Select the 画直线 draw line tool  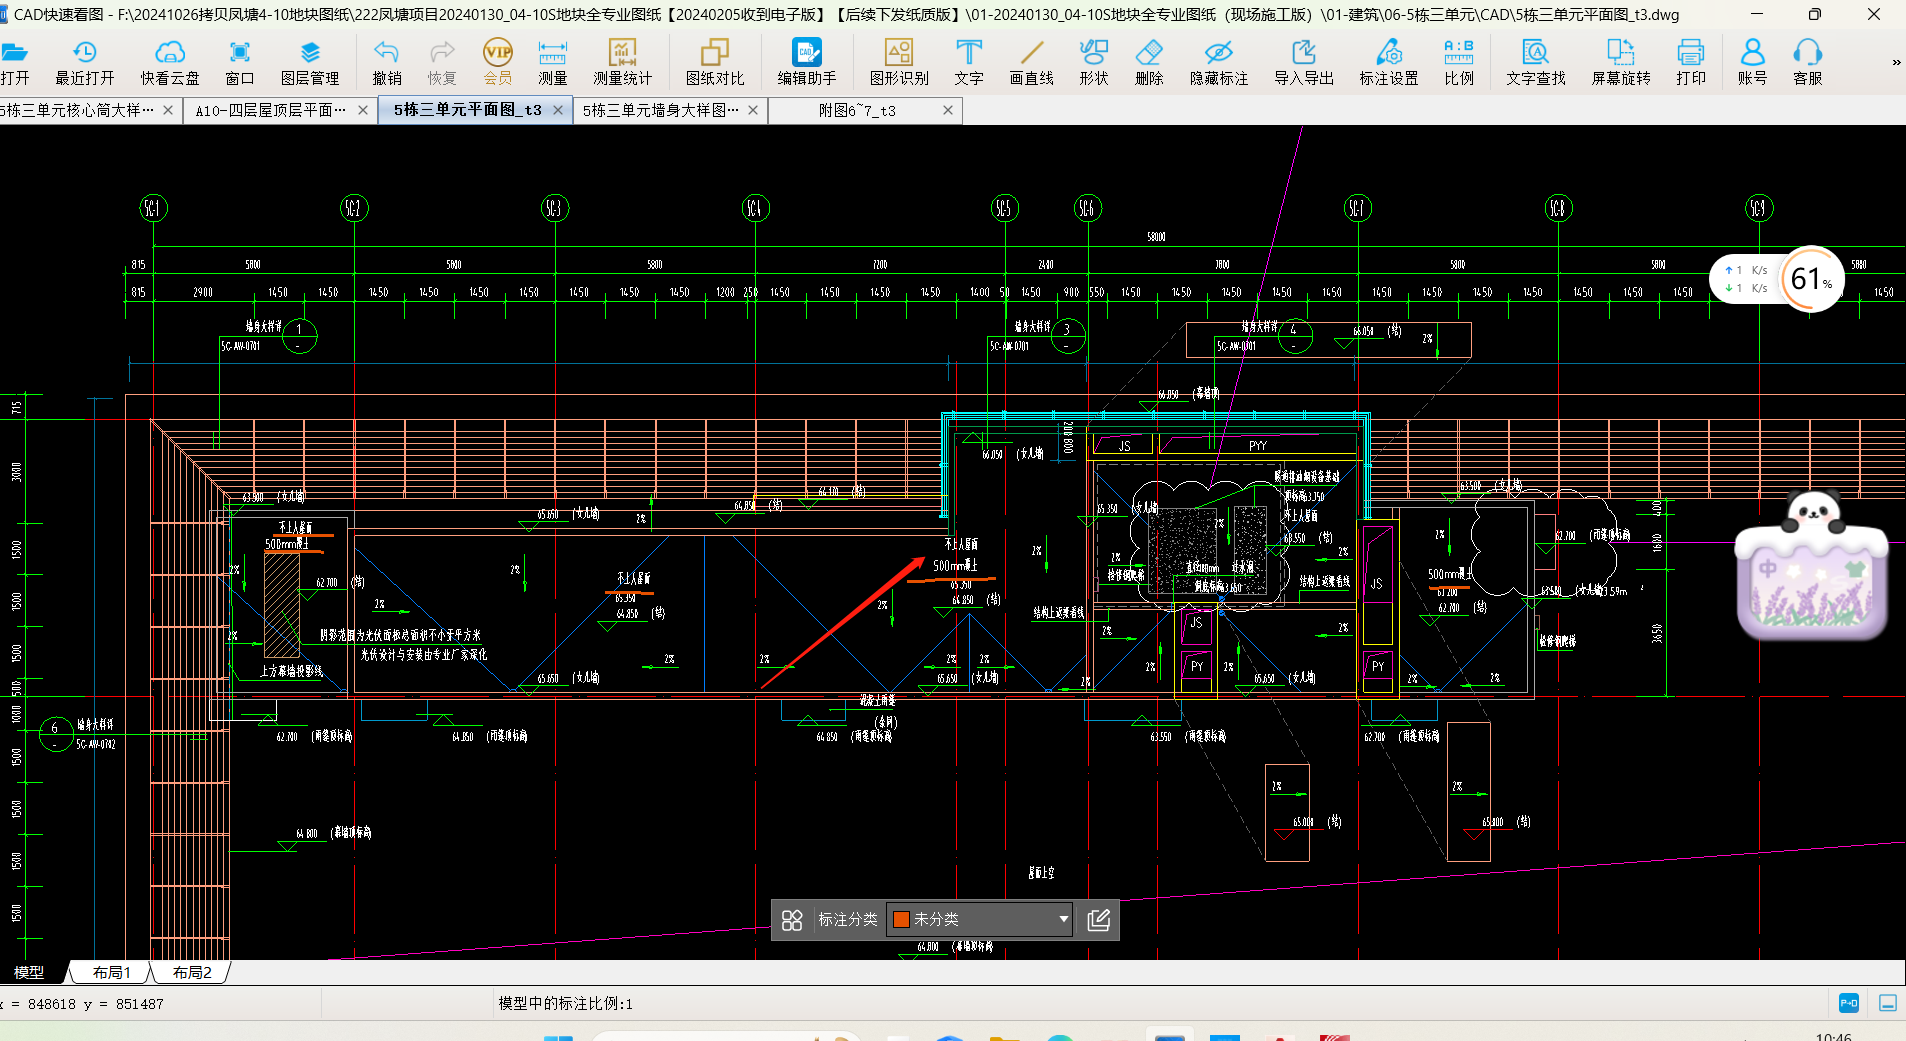click(1032, 62)
